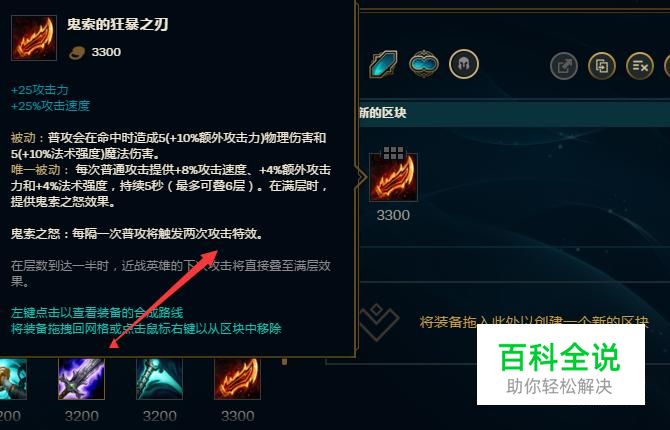Click the copy item set icon

(602, 66)
